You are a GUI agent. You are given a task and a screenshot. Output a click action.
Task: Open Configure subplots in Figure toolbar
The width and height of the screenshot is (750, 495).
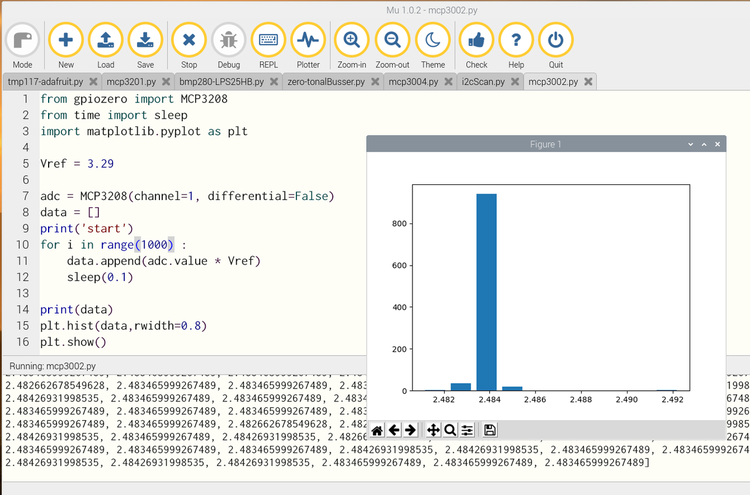point(467,430)
